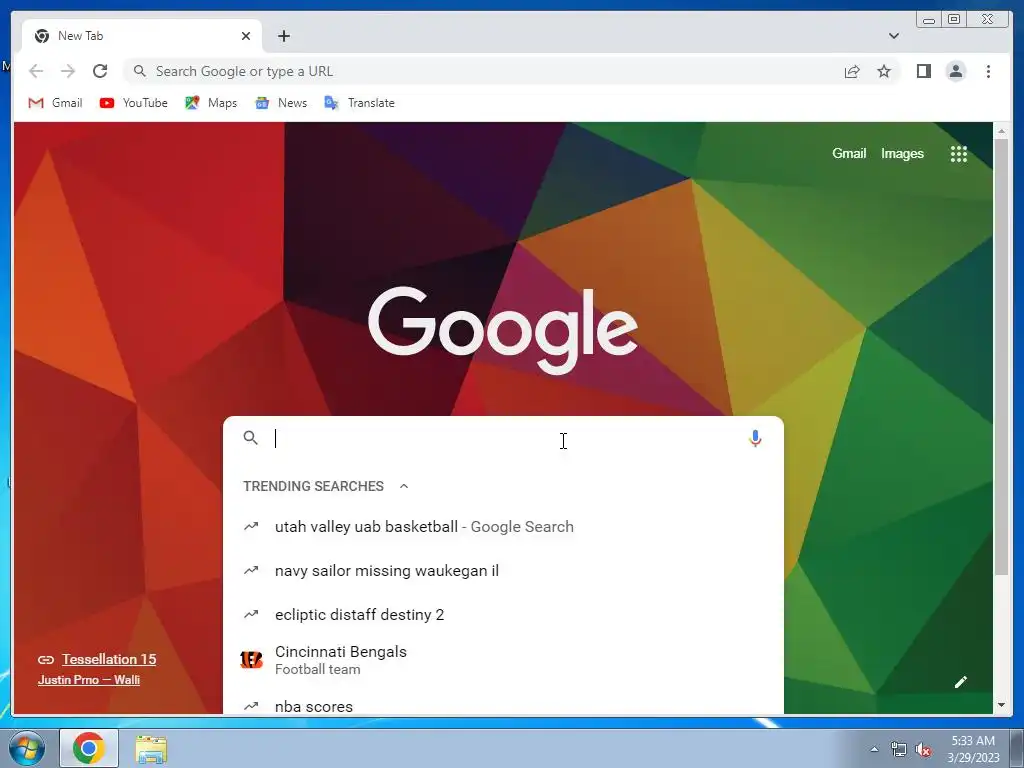Reload the page with the refresh icon
Viewport: 1024px width, 768px height.
click(x=100, y=71)
